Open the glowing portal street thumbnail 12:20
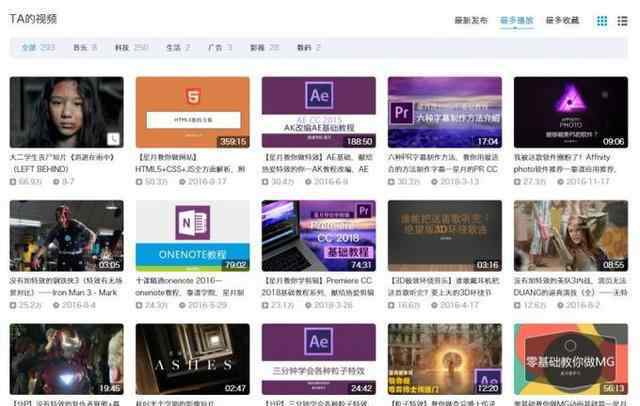Viewport: 640px width, 406px height. point(445,359)
